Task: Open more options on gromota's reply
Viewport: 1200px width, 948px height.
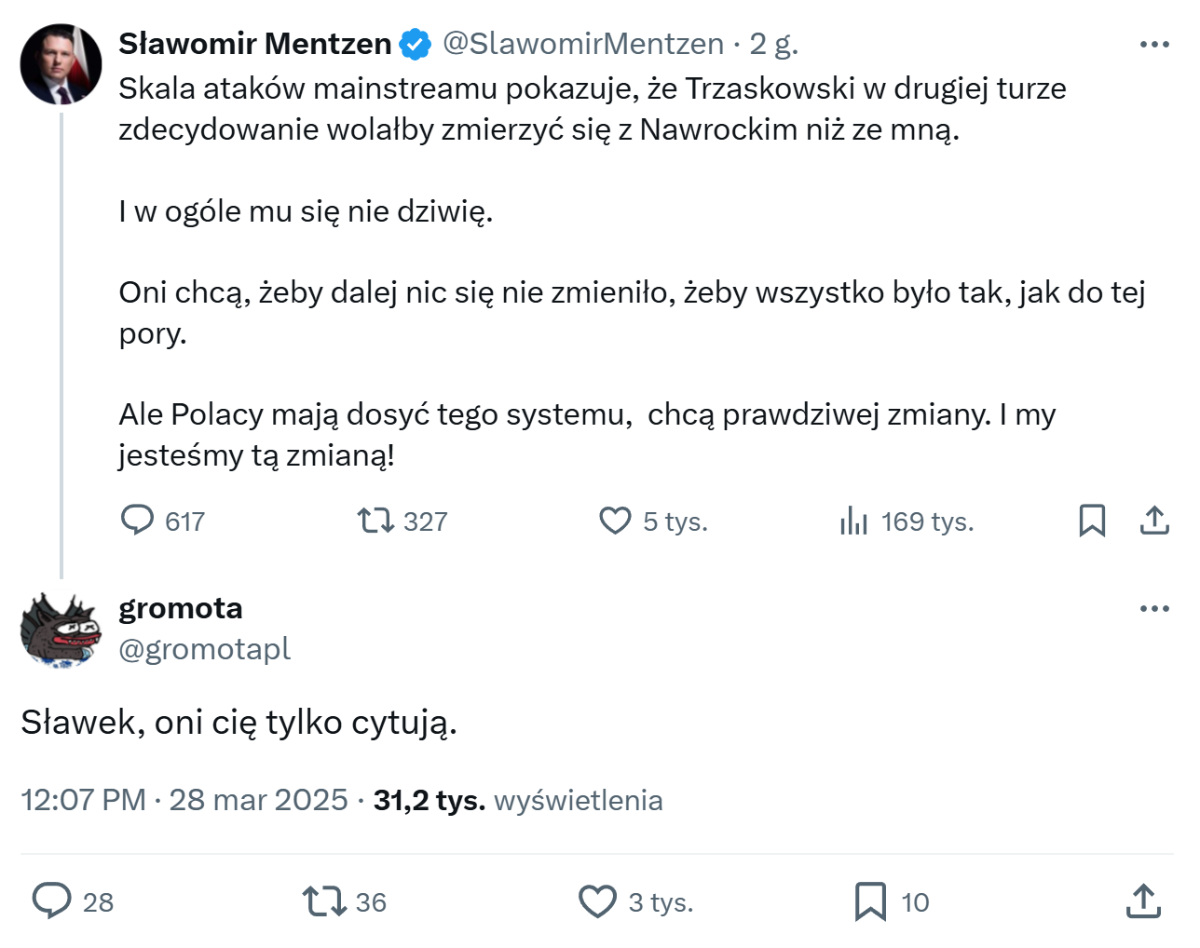Action: (1154, 609)
